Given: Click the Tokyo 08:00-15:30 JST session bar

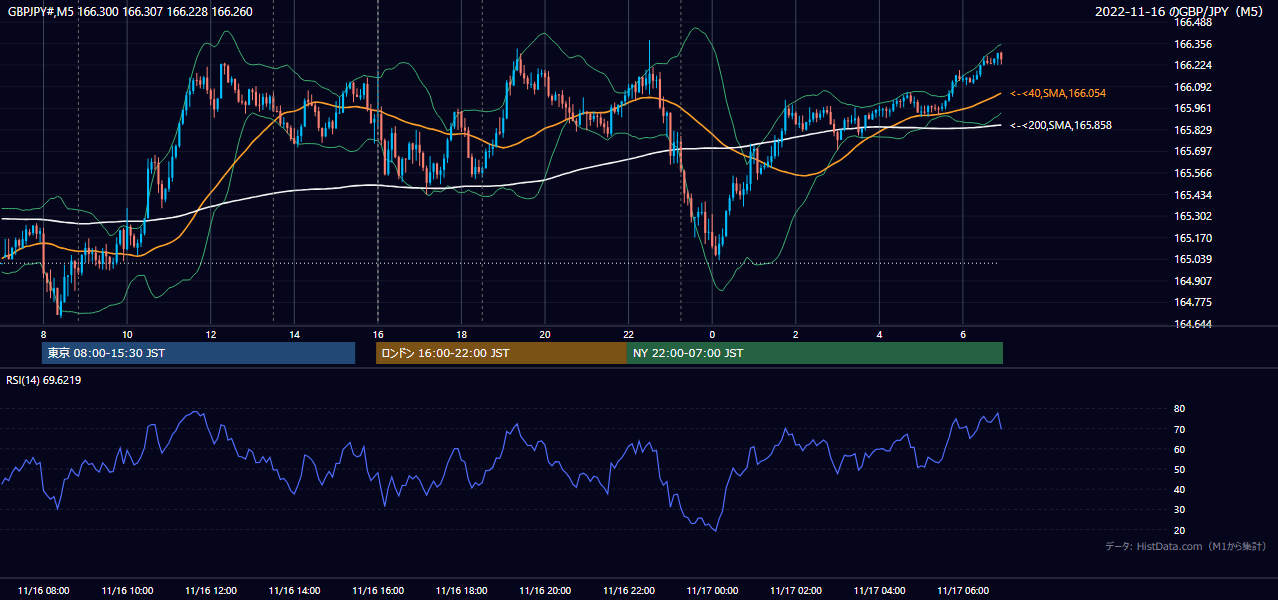Looking at the screenshot, I should [x=198, y=353].
